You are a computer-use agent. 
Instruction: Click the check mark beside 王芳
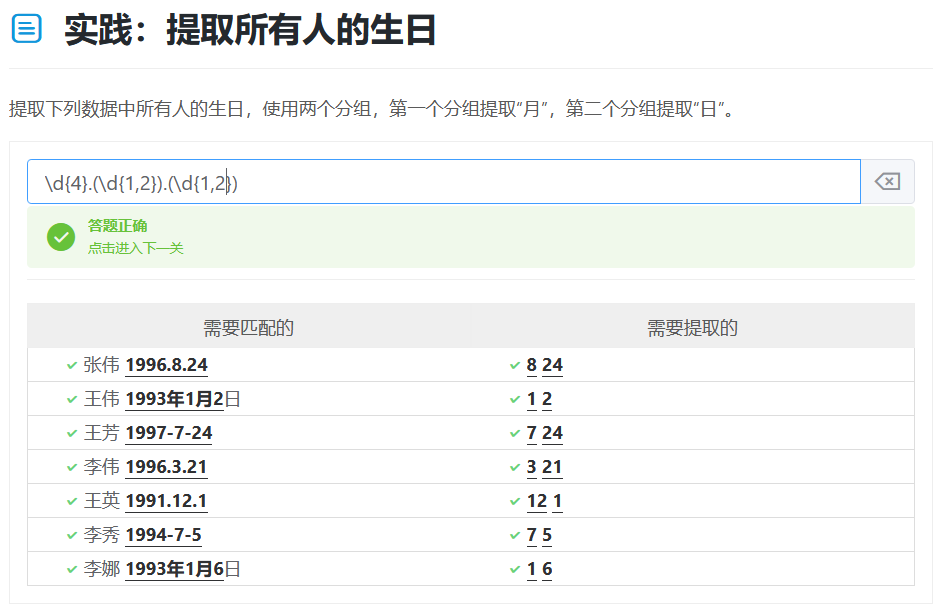click(x=72, y=434)
